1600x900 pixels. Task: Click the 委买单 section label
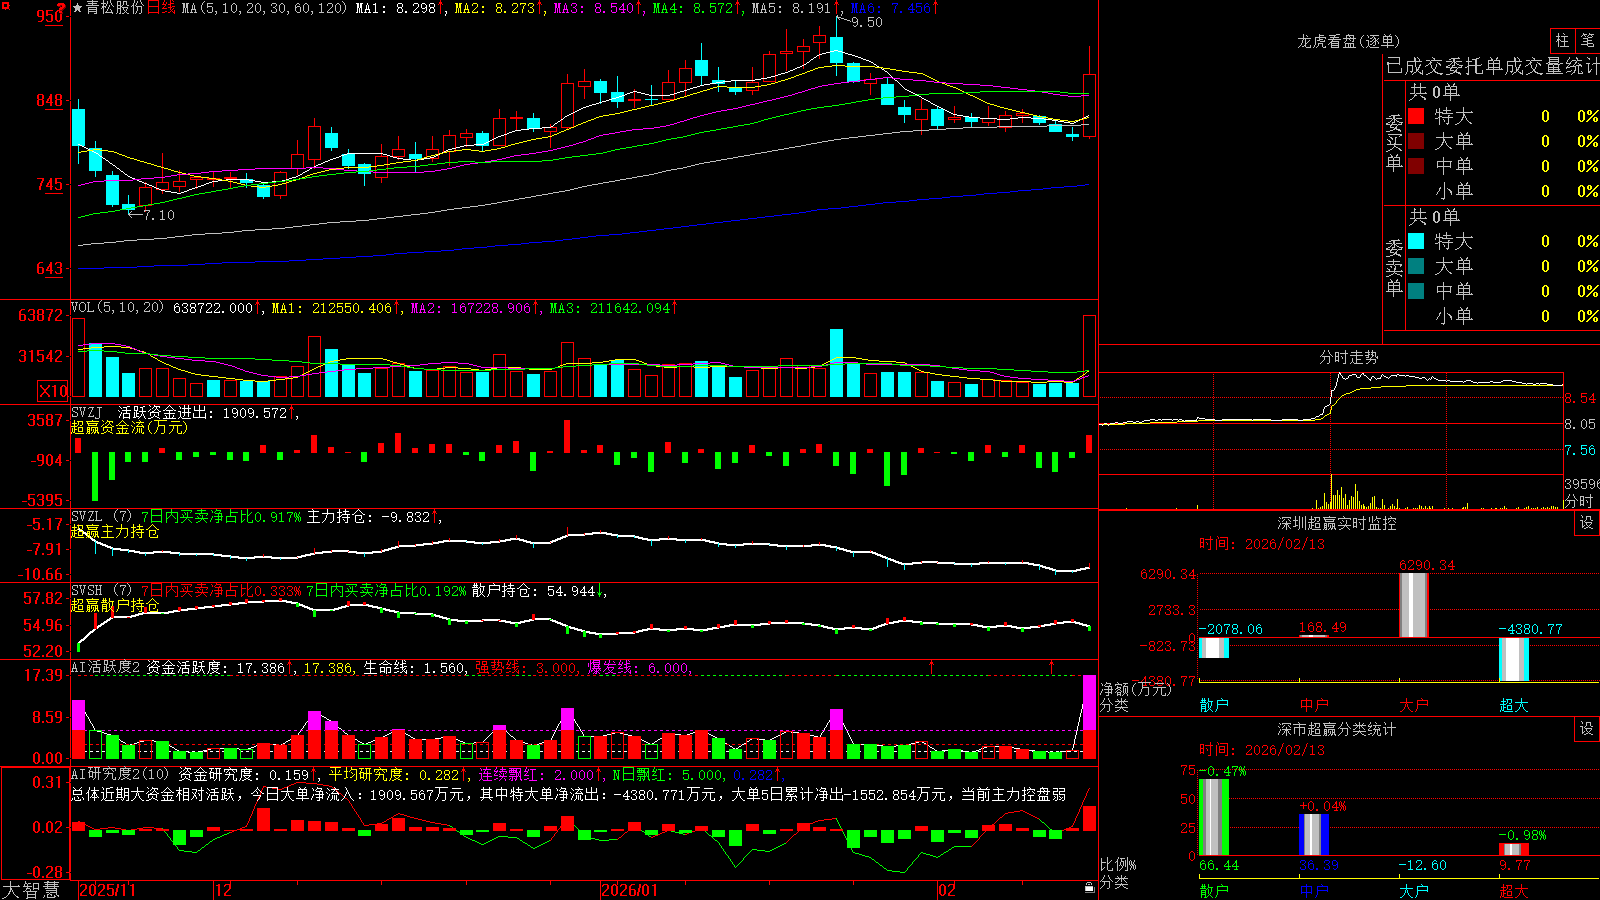(x=1394, y=142)
